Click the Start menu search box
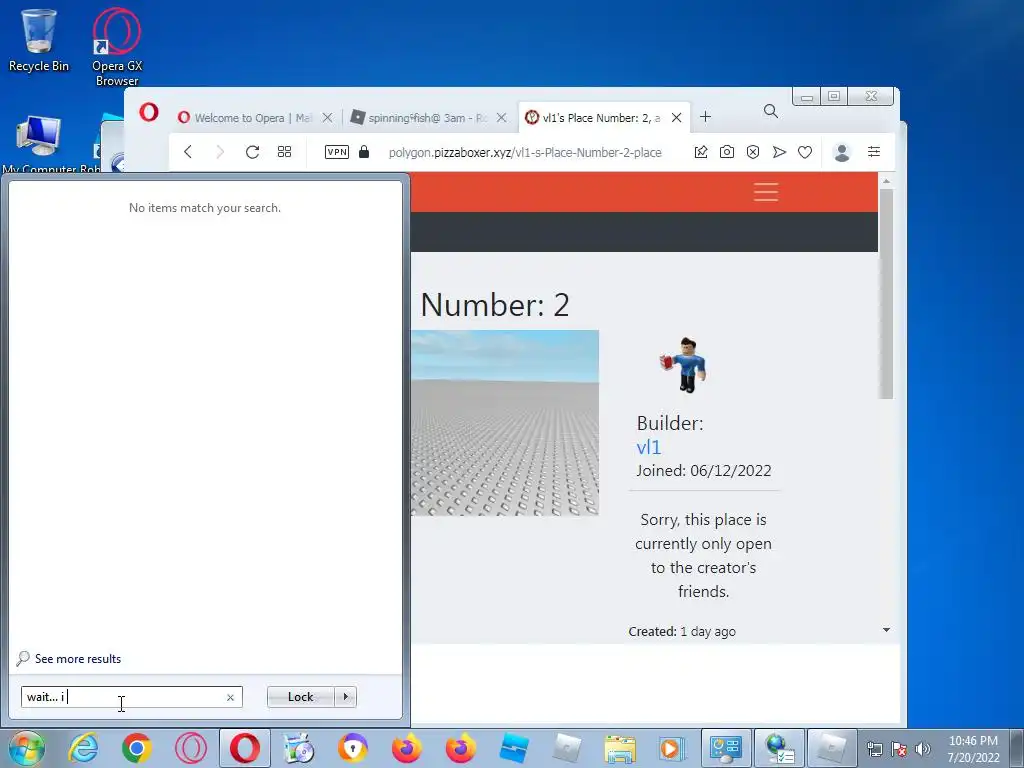 (x=132, y=697)
